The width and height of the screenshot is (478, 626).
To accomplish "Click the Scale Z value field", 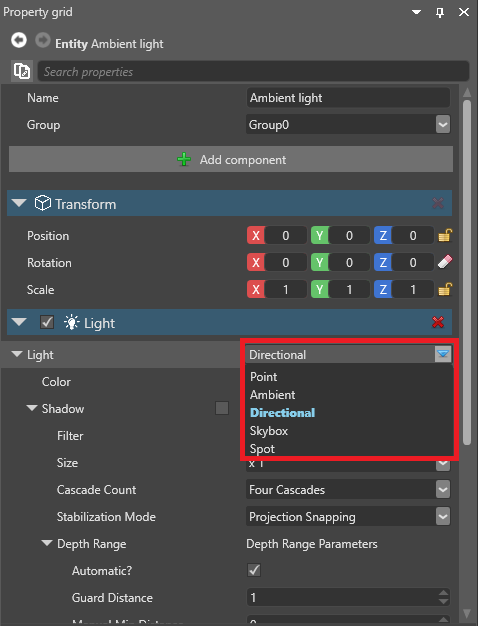I will point(413,289).
